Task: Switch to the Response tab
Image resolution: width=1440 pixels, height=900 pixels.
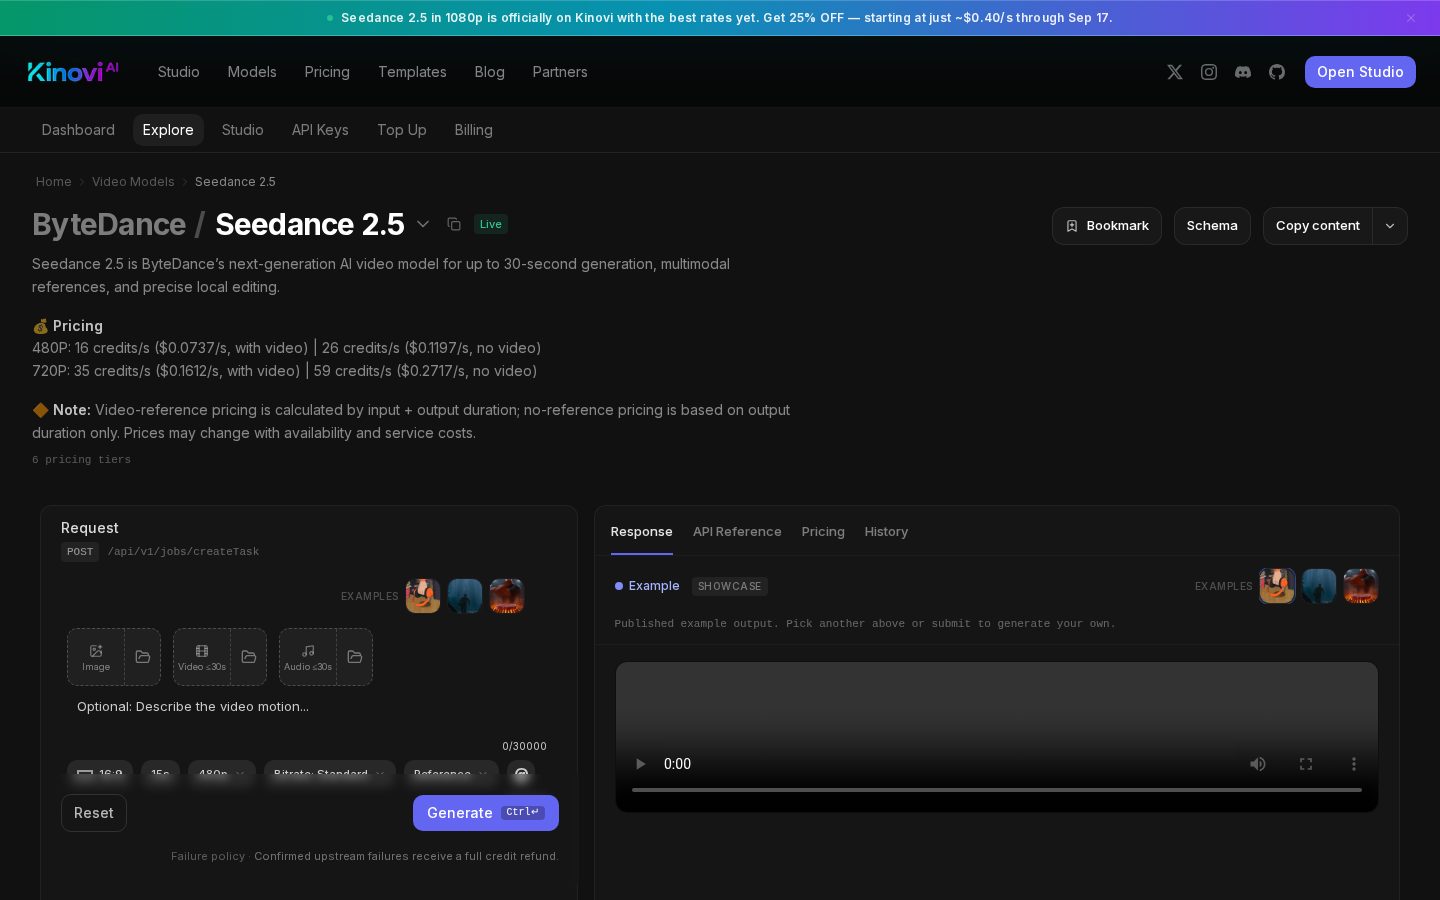Action: click(642, 532)
